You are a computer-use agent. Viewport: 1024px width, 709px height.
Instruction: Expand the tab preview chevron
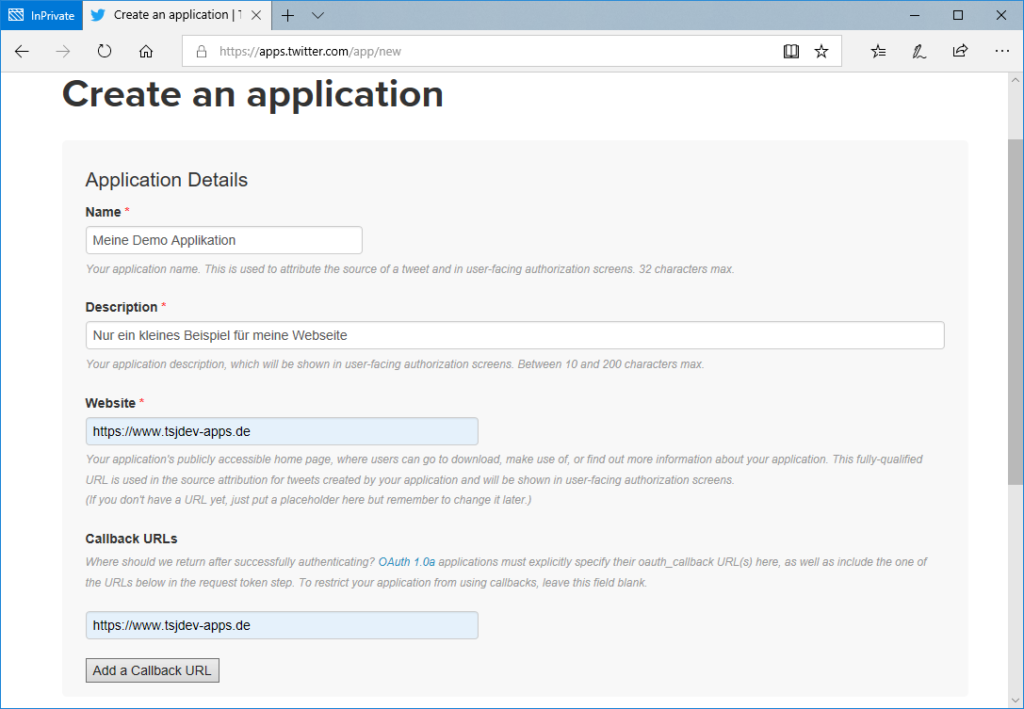pyautogui.click(x=318, y=15)
